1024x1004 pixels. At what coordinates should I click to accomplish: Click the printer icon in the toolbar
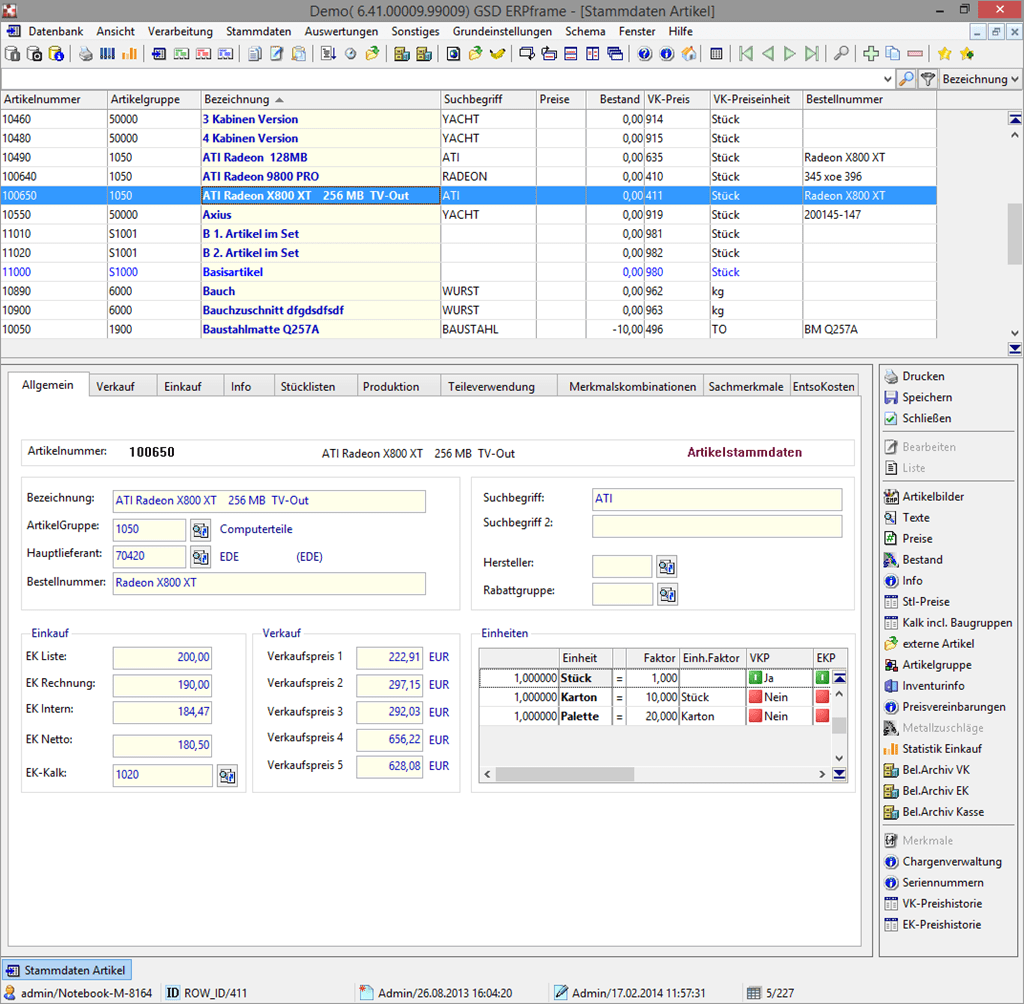click(x=85, y=54)
